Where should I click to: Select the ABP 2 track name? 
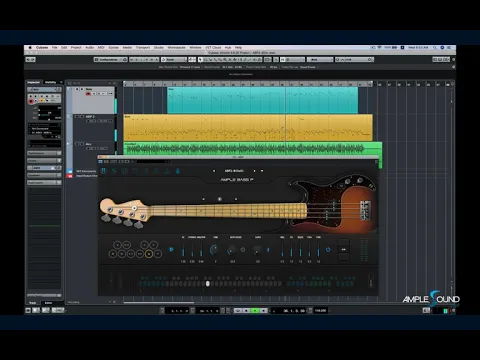pyautogui.click(x=90, y=116)
